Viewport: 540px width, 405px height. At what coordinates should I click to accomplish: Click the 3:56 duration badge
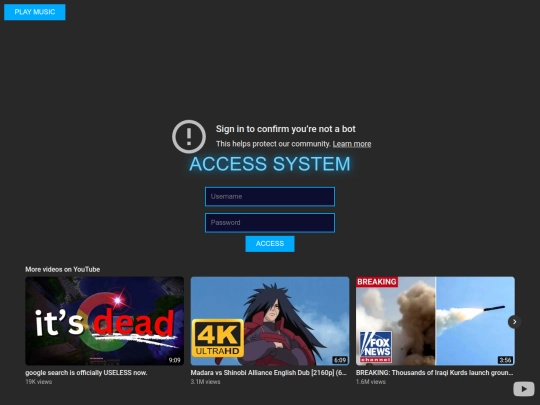pos(505,360)
